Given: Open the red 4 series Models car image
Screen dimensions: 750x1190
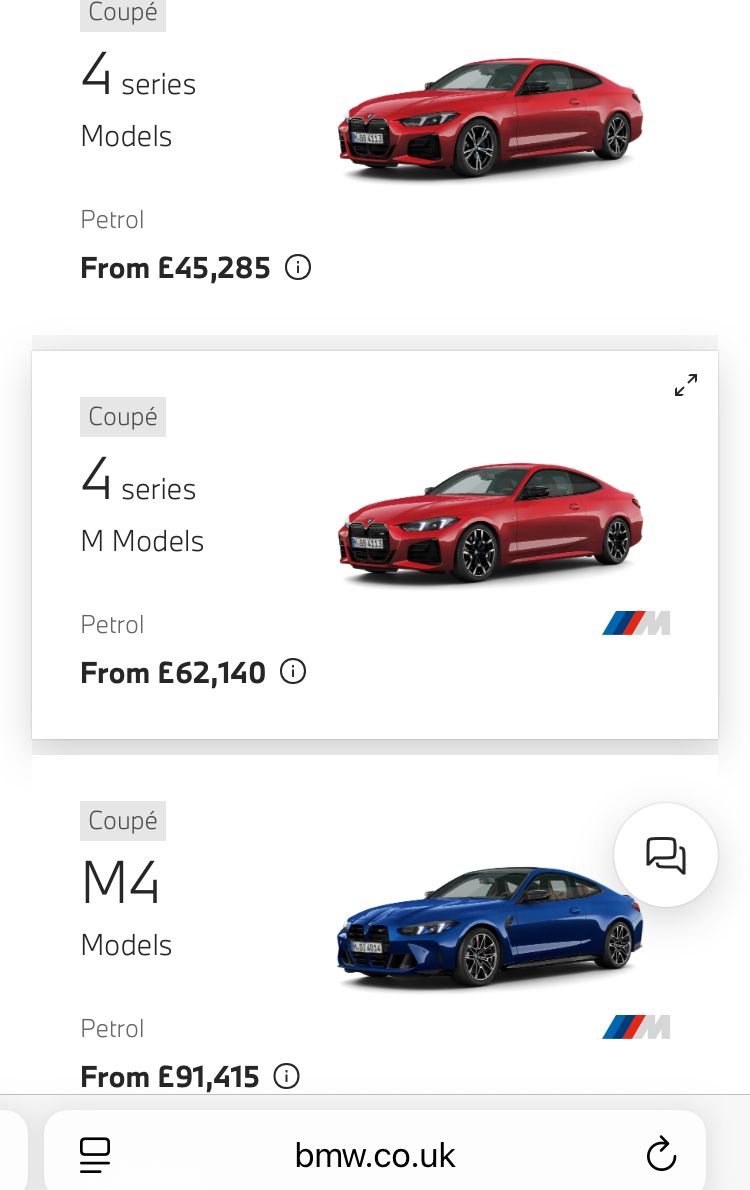Looking at the screenshot, I should tap(490, 120).
